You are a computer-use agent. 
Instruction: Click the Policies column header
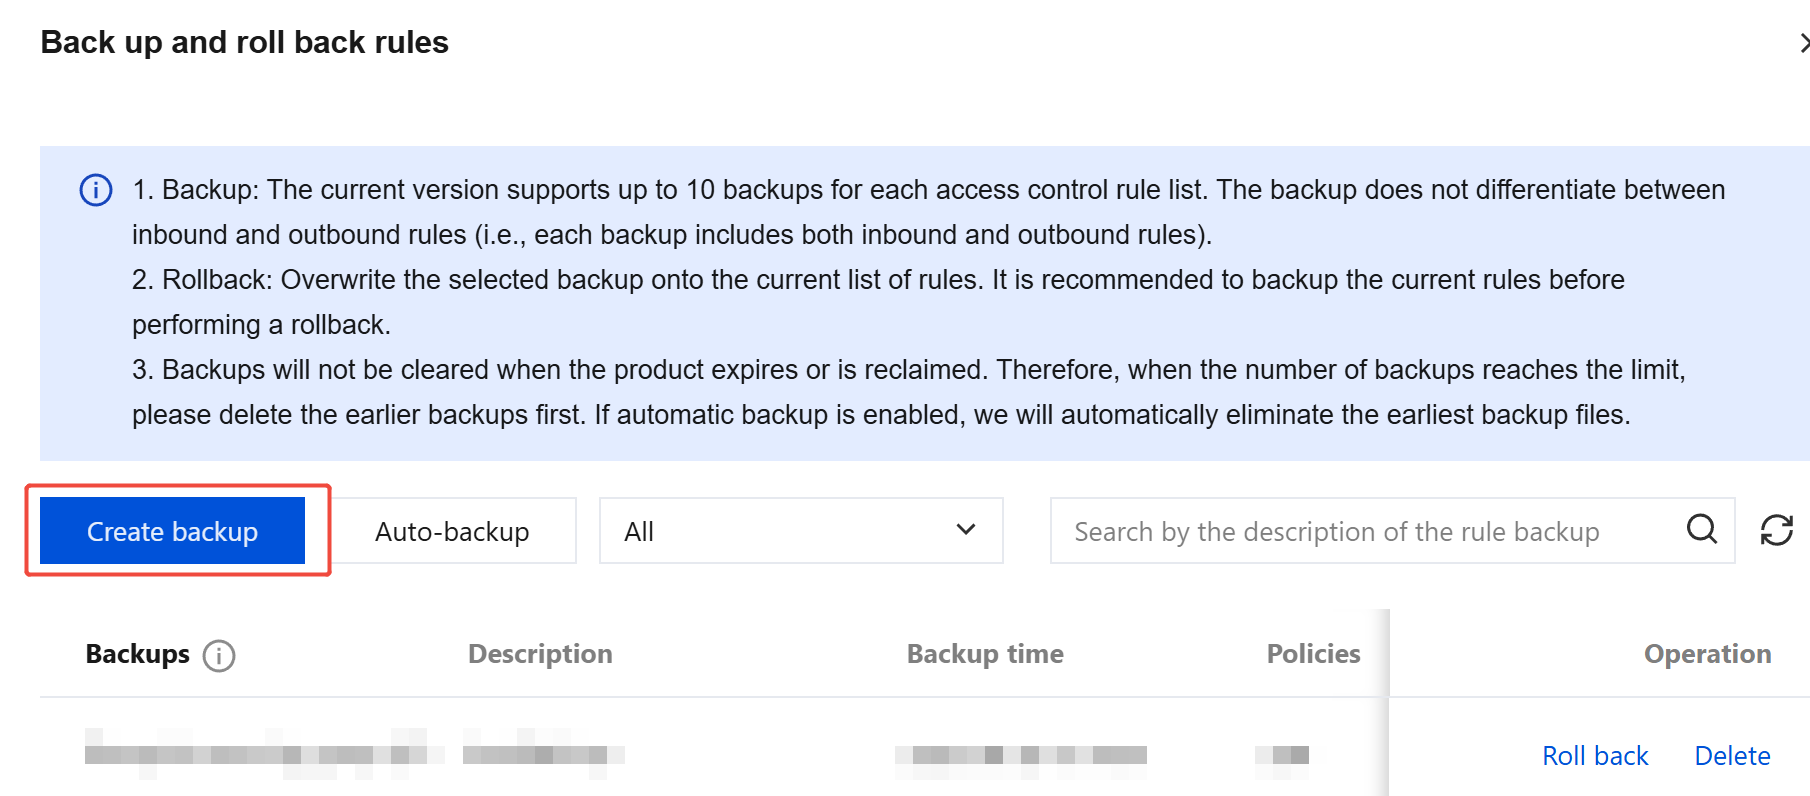tap(1313, 654)
